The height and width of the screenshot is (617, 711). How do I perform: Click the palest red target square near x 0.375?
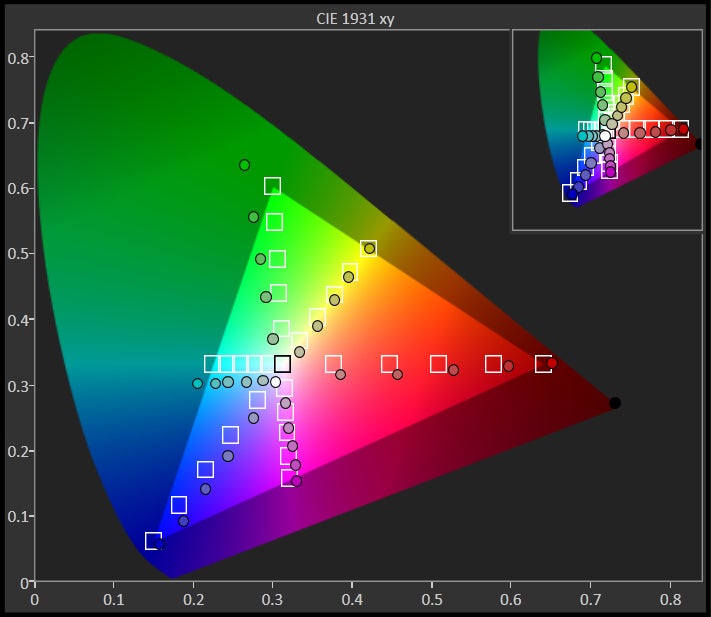point(333,364)
